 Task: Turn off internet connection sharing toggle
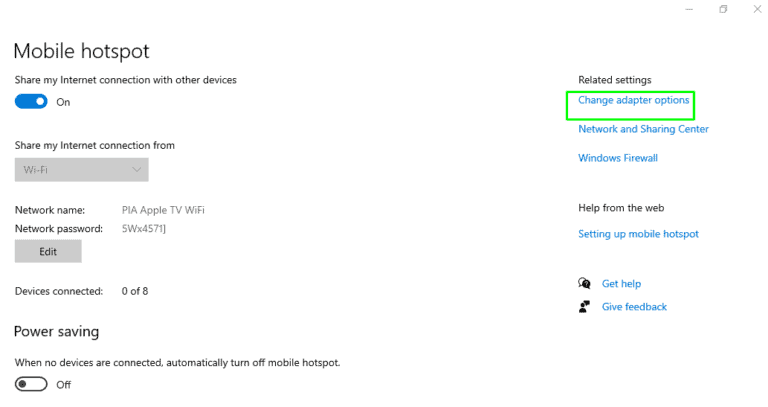[31, 102]
